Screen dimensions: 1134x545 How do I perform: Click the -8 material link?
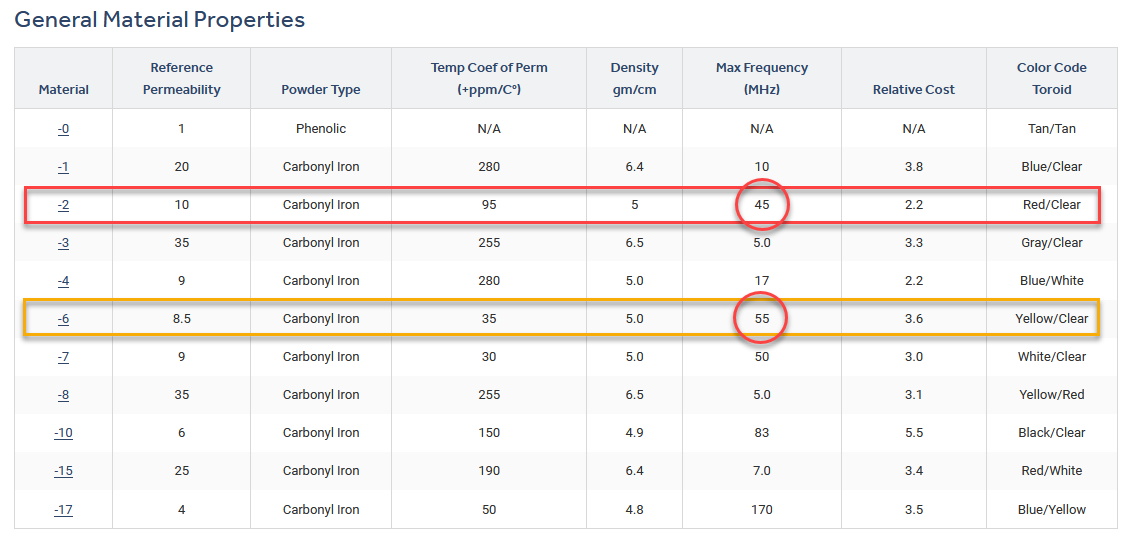tap(63, 395)
